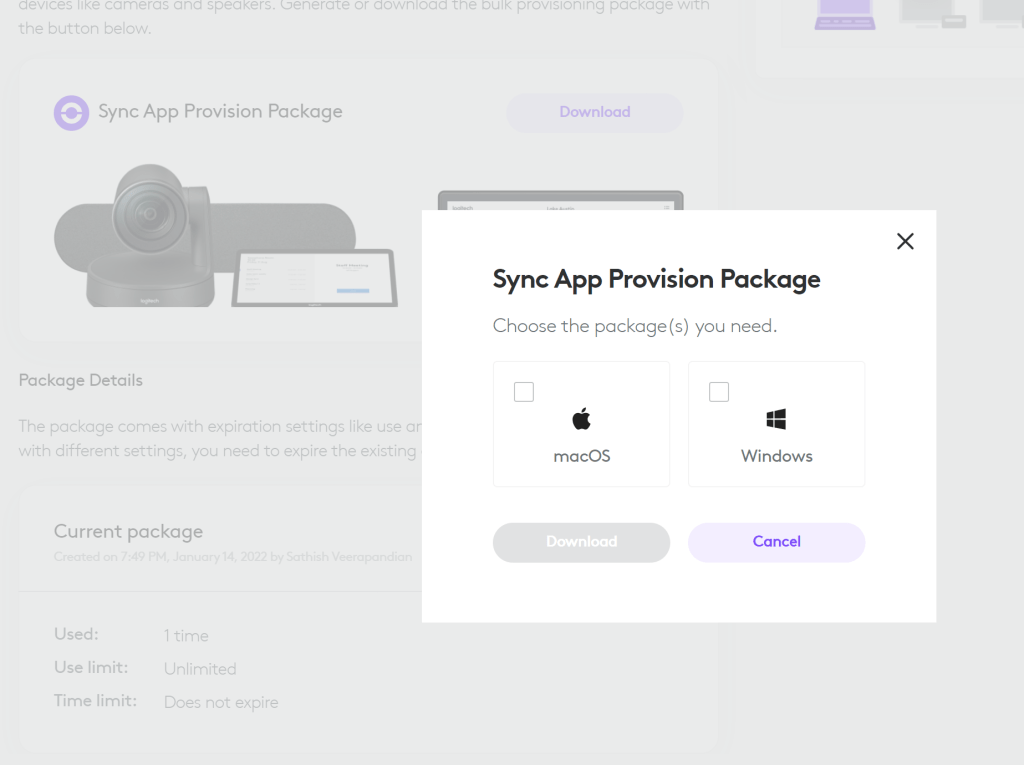Click the Unlimited use limit value
Image resolution: width=1024 pixels, height=765 pixels.
(x=200, y=669)
